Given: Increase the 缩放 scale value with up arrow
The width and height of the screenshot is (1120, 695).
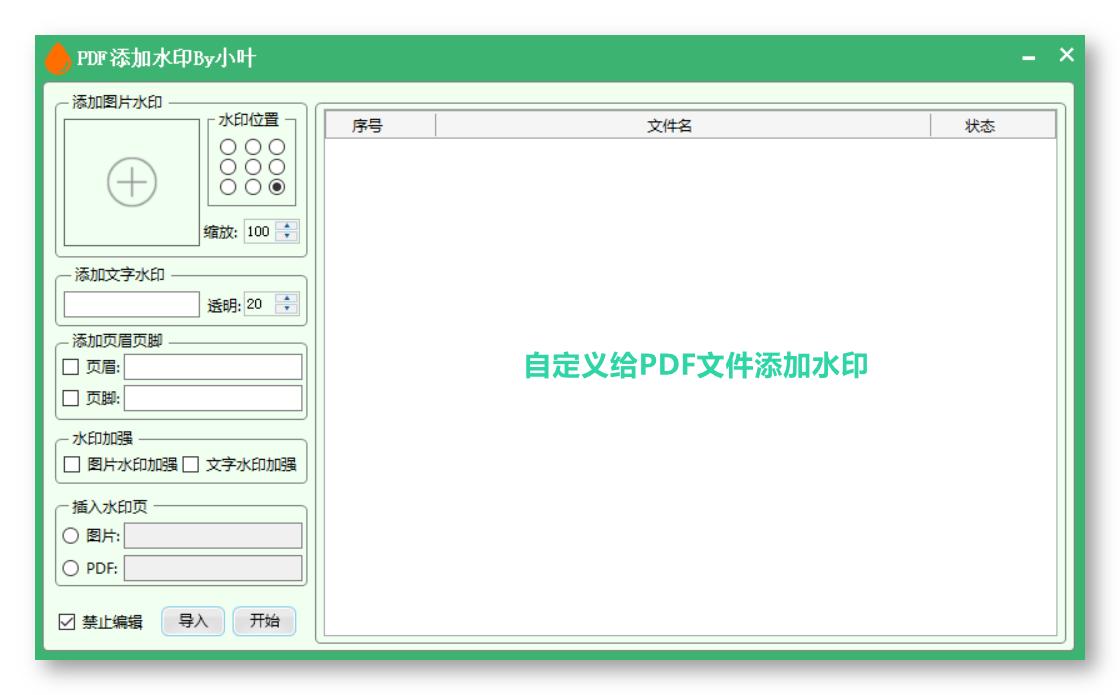Looking at the screenshot, I should (x=288, y=225).
